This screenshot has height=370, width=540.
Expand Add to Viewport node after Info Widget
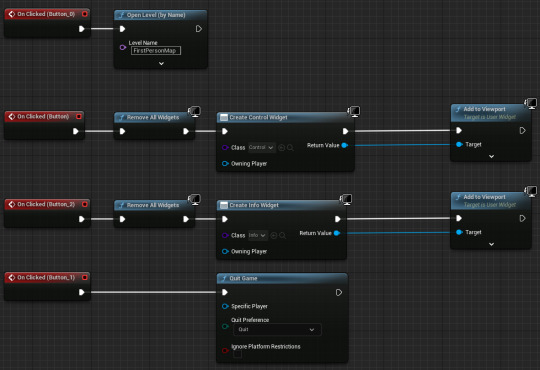coord(491,244)
